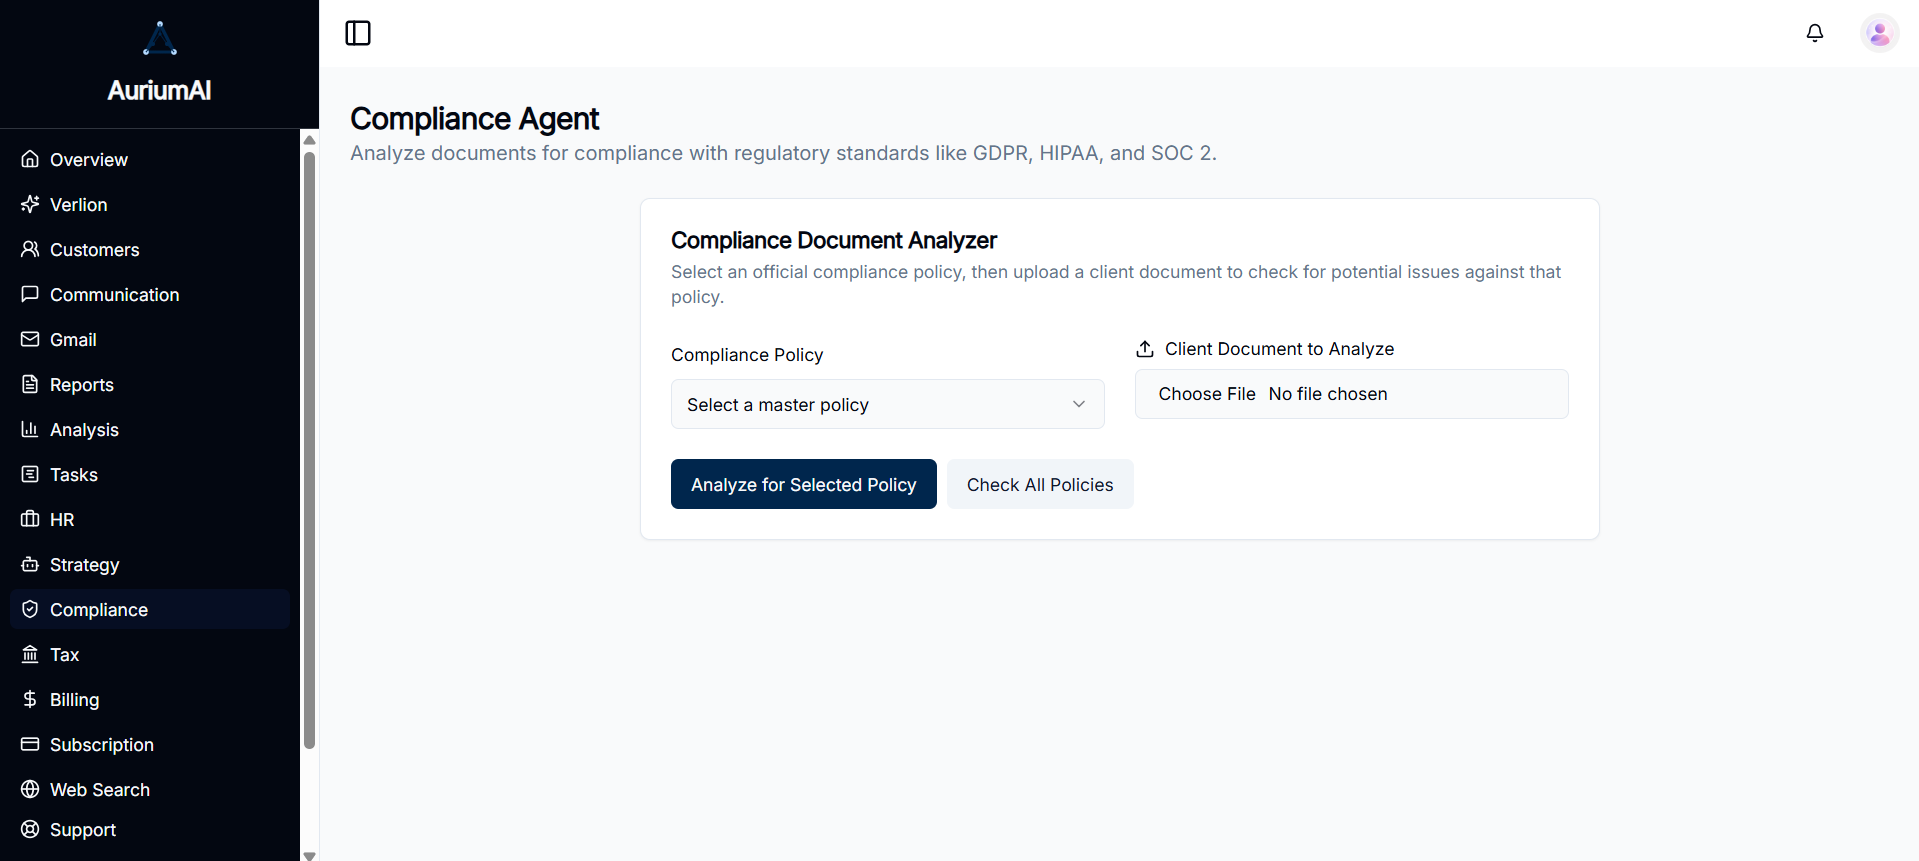Select the Billing dollar icon
Viewport: 1919px width, 861px height.
[x=30, y=699]
